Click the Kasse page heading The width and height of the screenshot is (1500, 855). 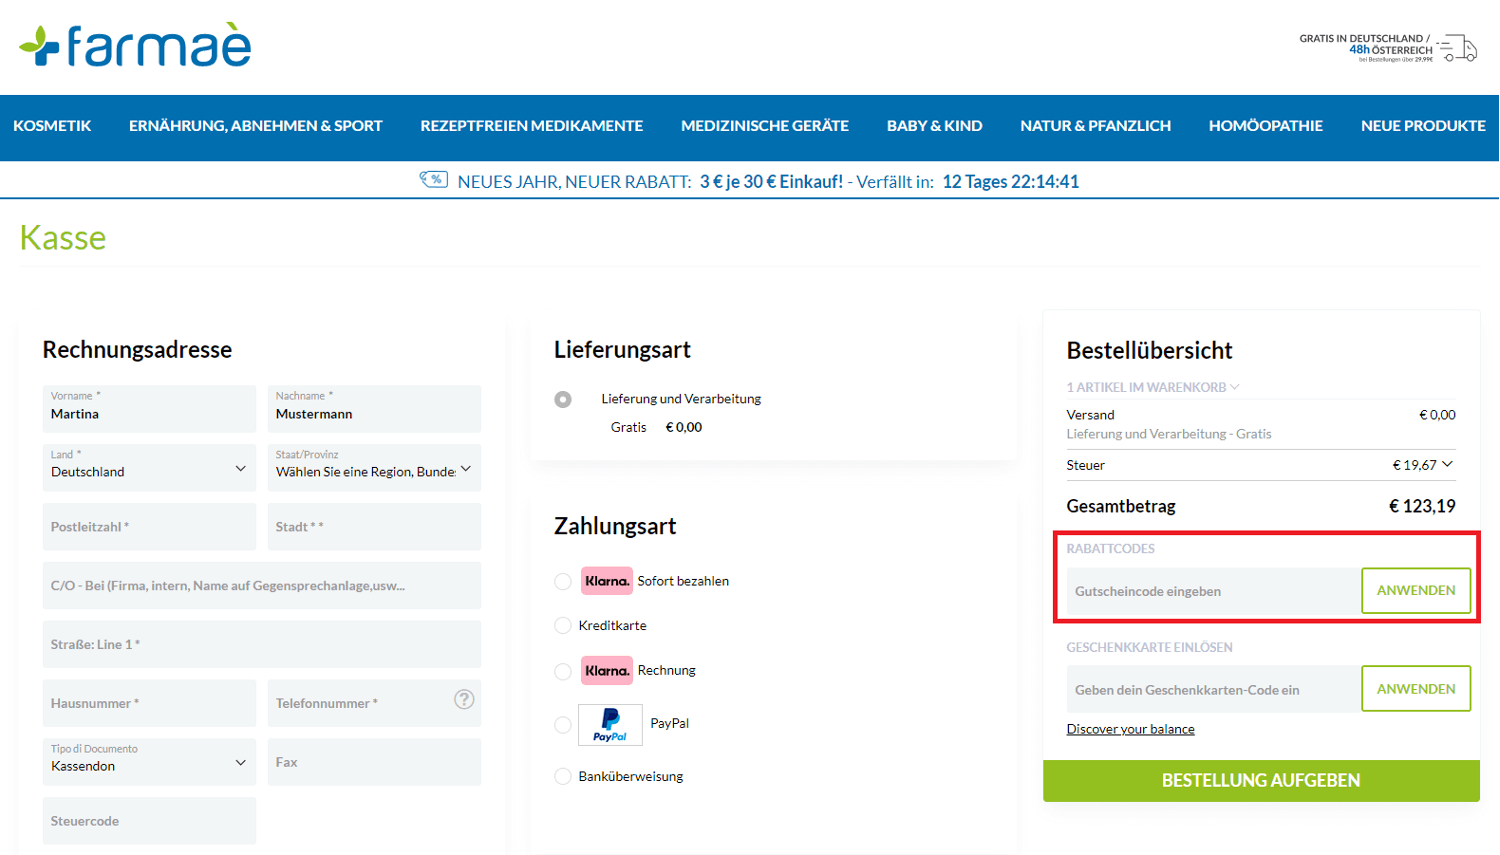63,238
